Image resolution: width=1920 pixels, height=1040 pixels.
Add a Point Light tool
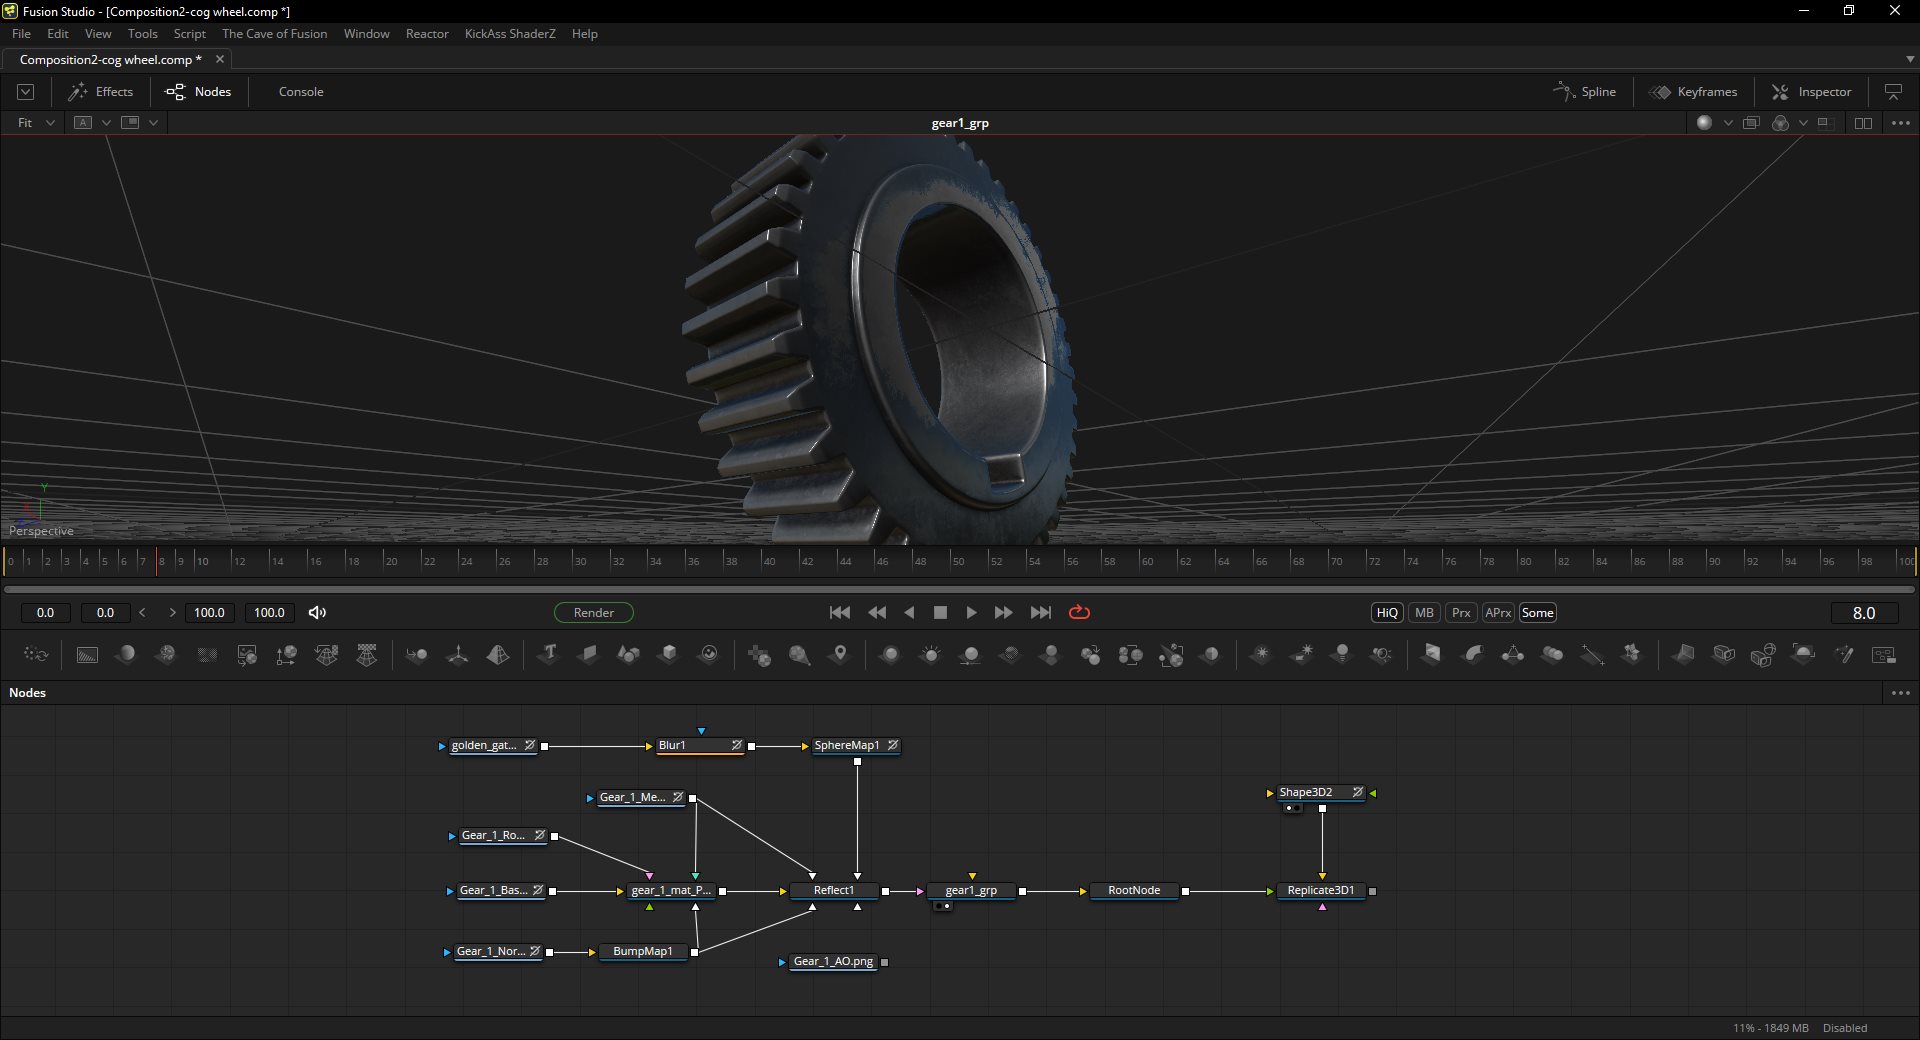(x=1342, y=654)
